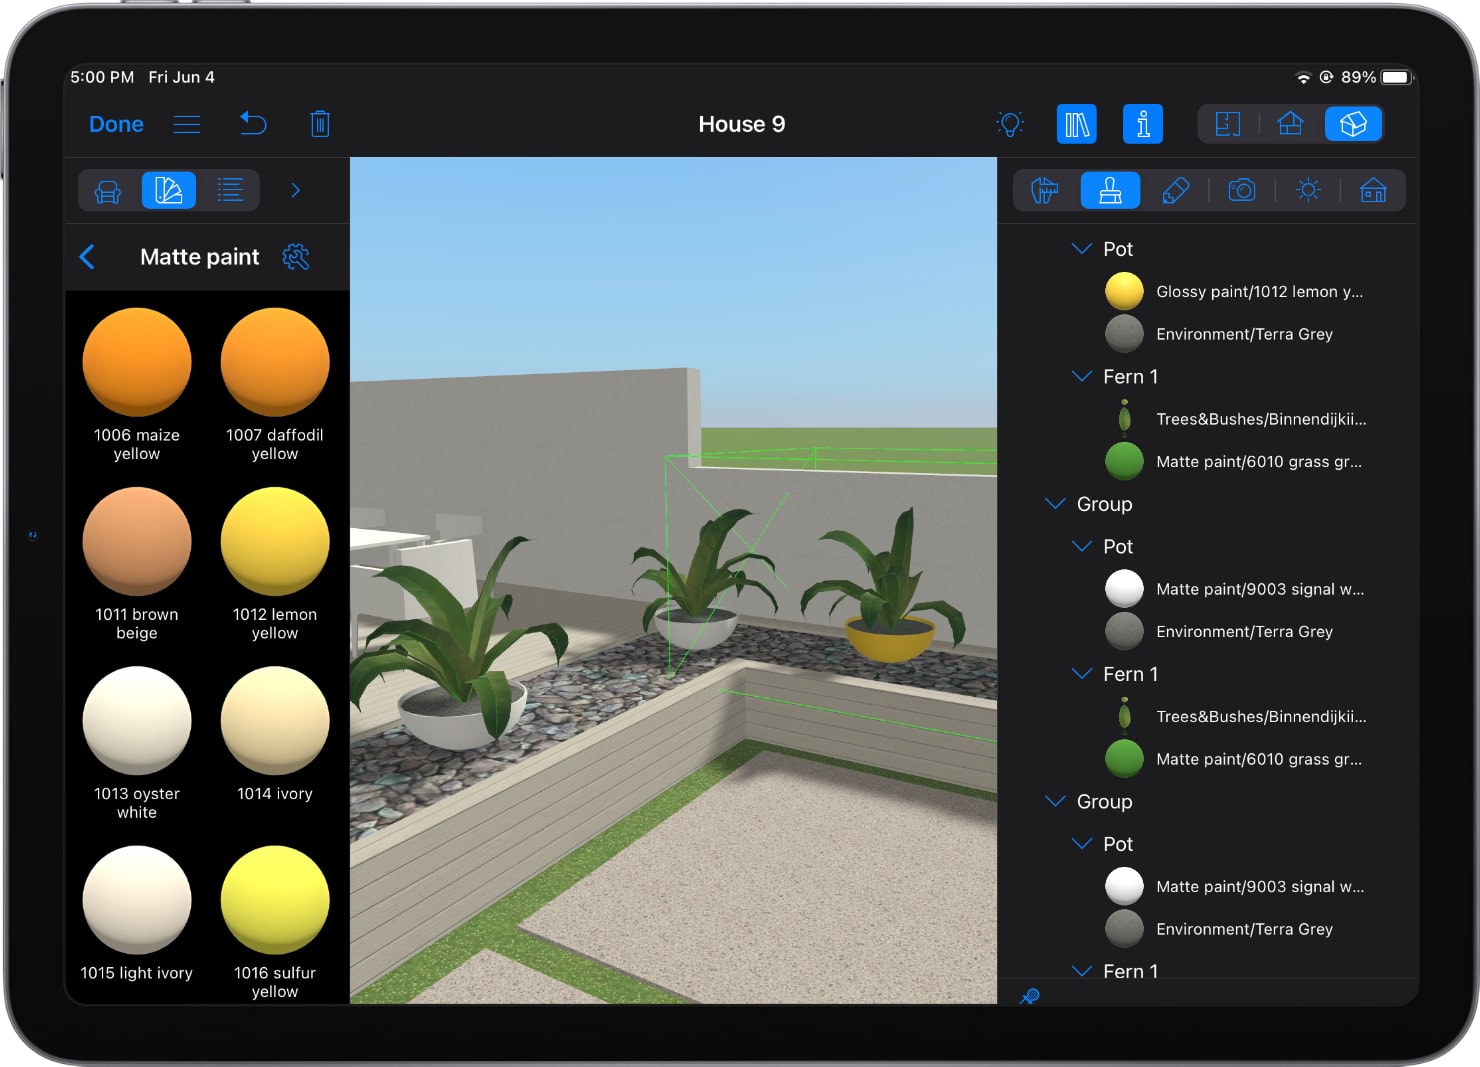Screen dimensions: 1480x1067
Task: Collapse the Fern 1 tree item
Action: coord(1081,377)
